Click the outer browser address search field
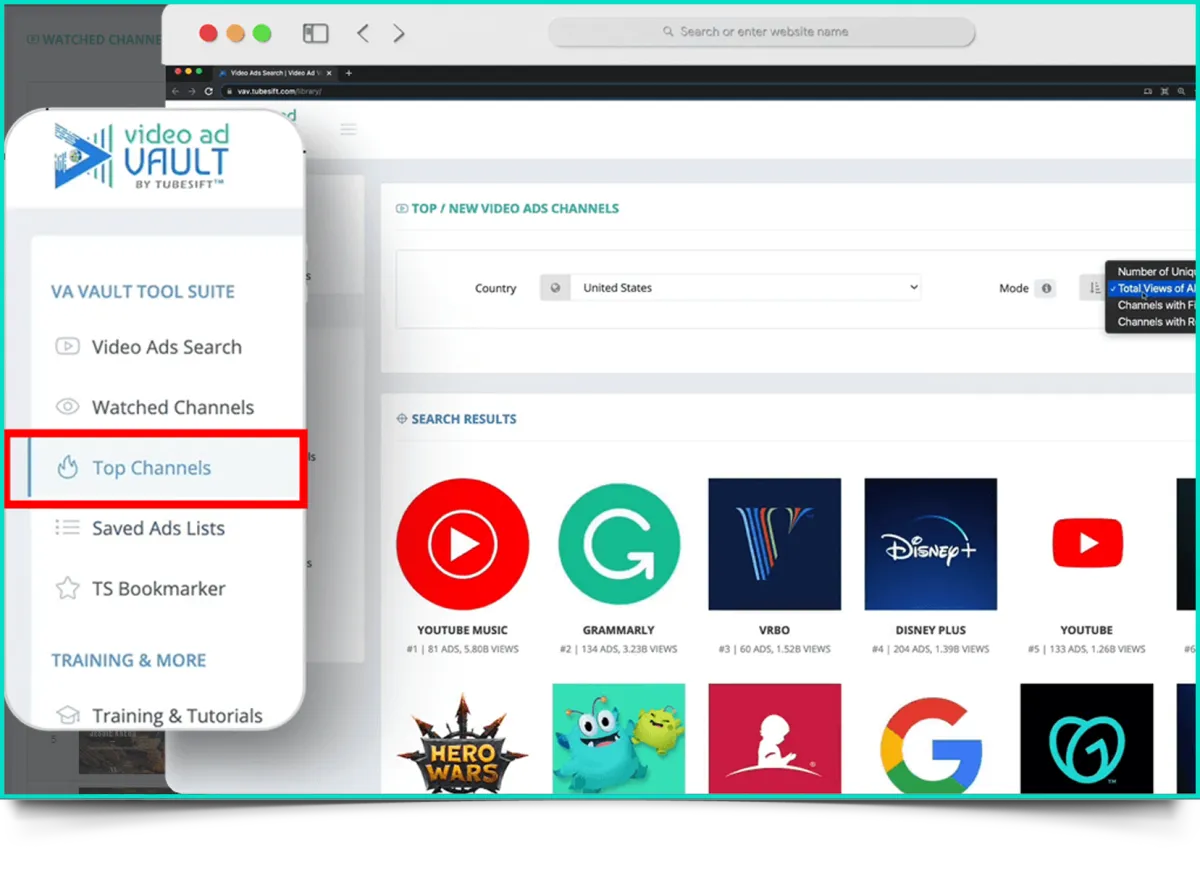 tap(761, 32)
